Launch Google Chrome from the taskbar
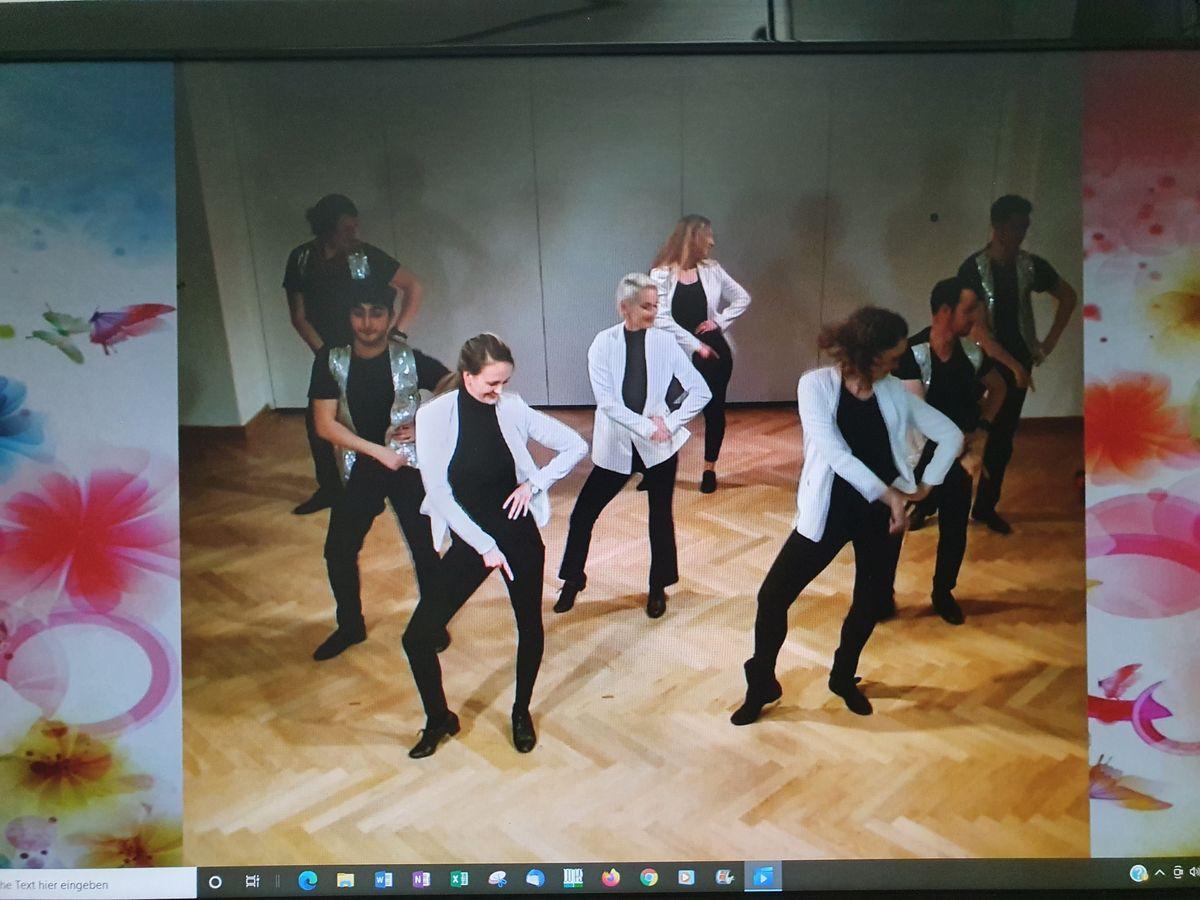Screen dimensions: 1200x900 click(649, 878)
